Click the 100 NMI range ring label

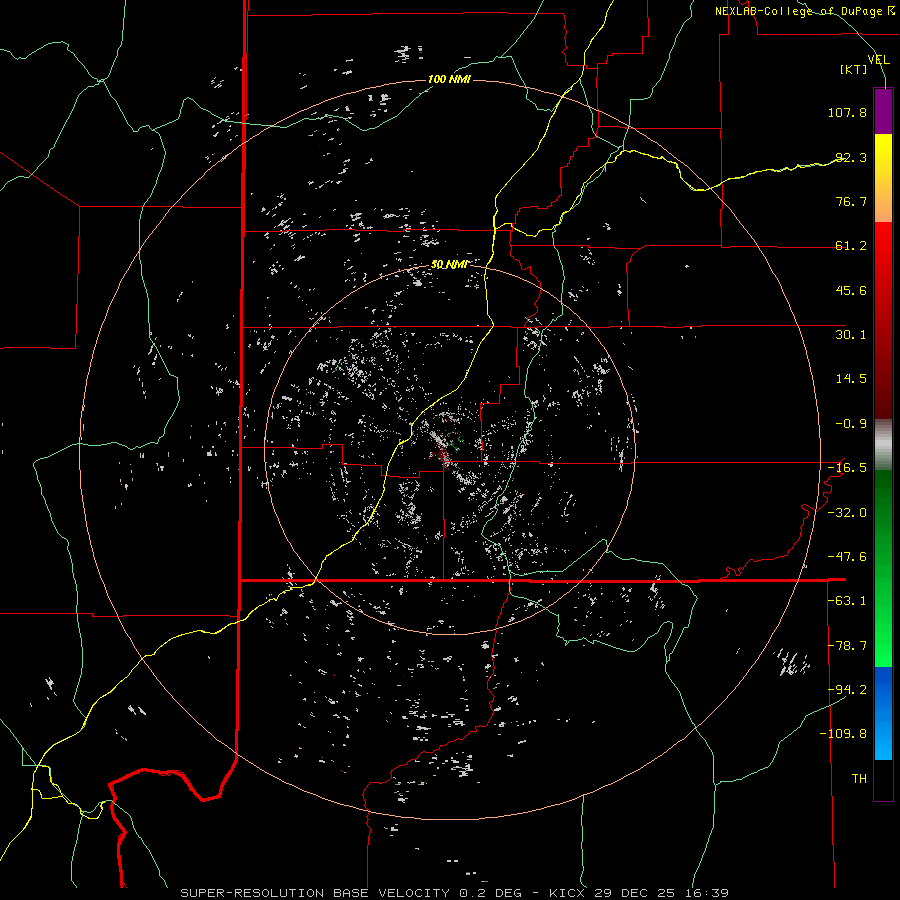point(449,79)
